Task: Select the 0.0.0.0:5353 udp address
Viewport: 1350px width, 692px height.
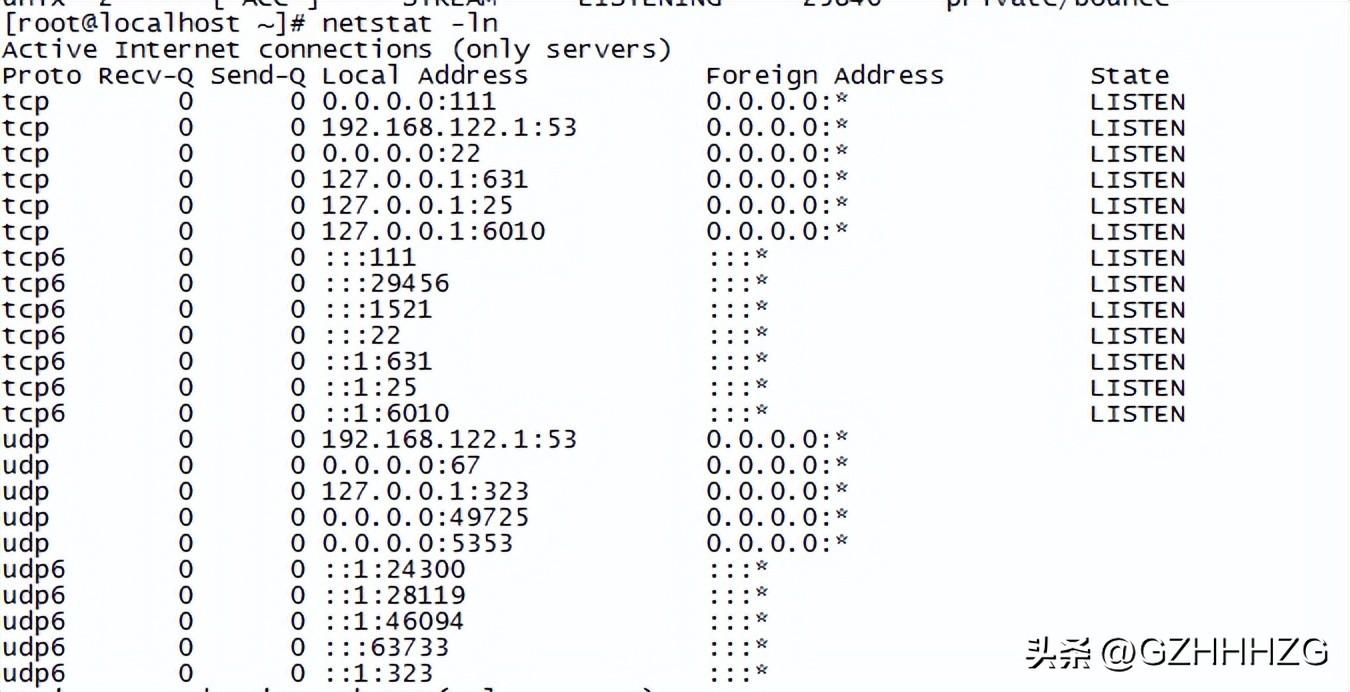Action: point(417,544)
